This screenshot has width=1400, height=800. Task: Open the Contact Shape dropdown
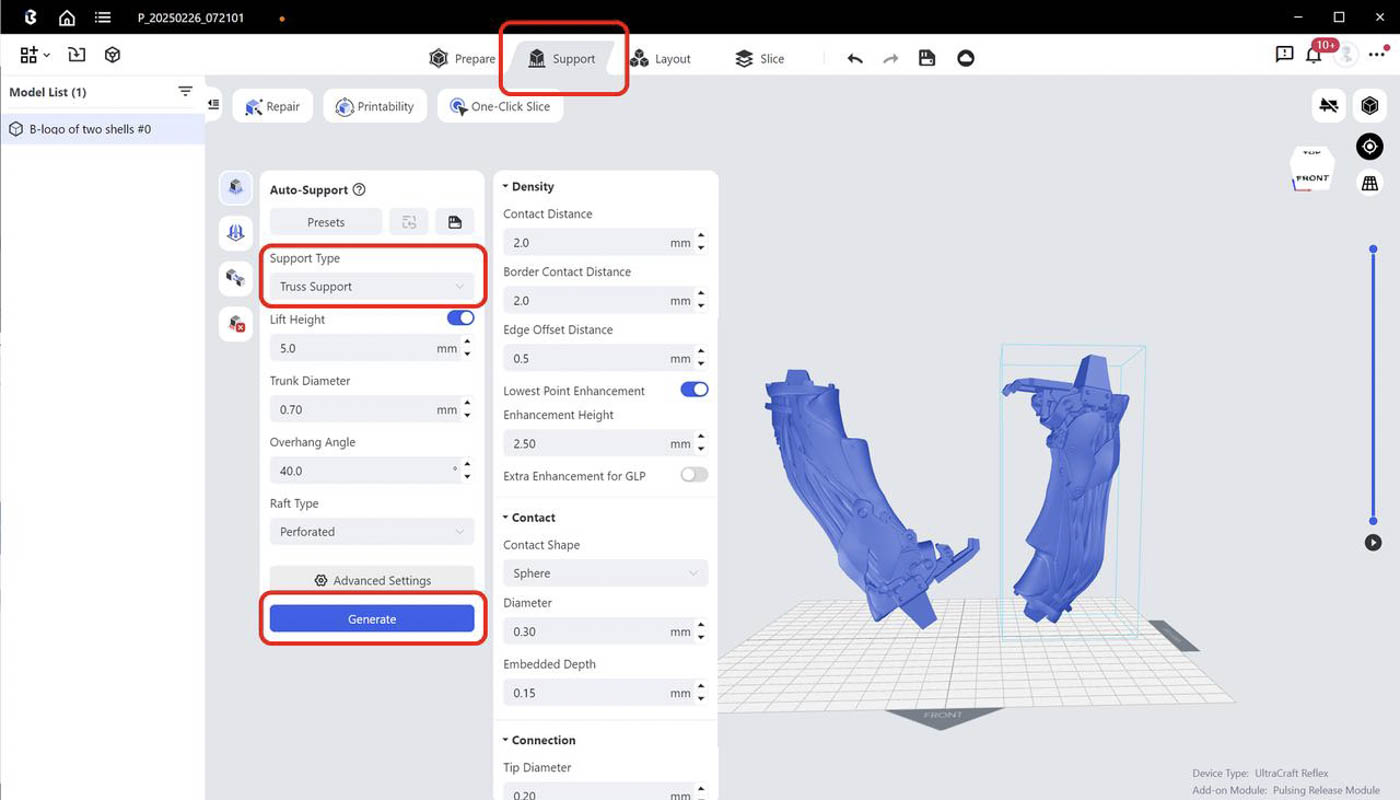[605, 574]
